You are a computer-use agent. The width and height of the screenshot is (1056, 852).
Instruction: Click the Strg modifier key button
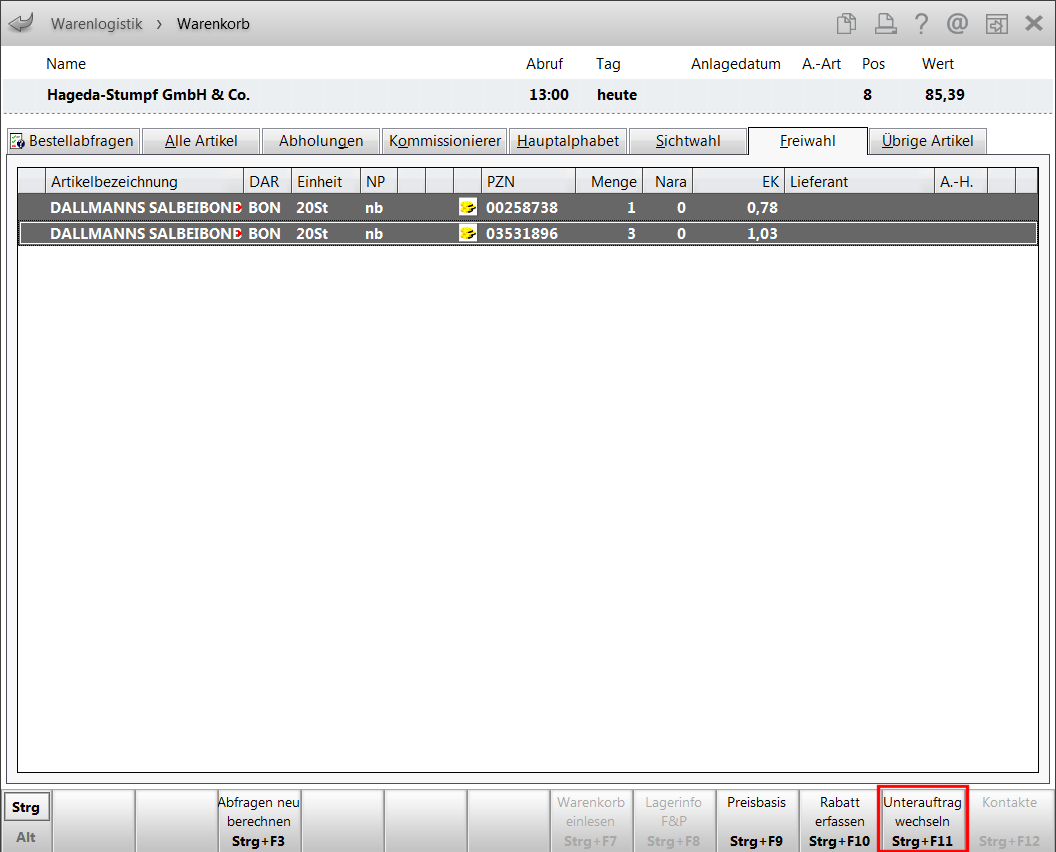[26, 807]
